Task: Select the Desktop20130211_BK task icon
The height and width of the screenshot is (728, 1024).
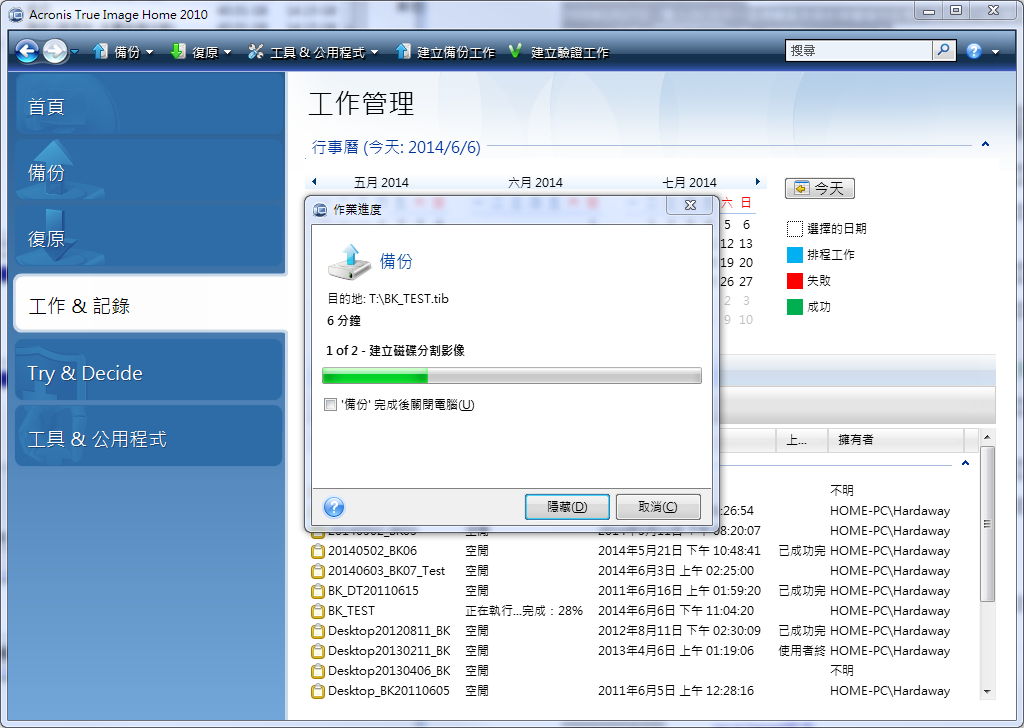Action: pos(318,651)
